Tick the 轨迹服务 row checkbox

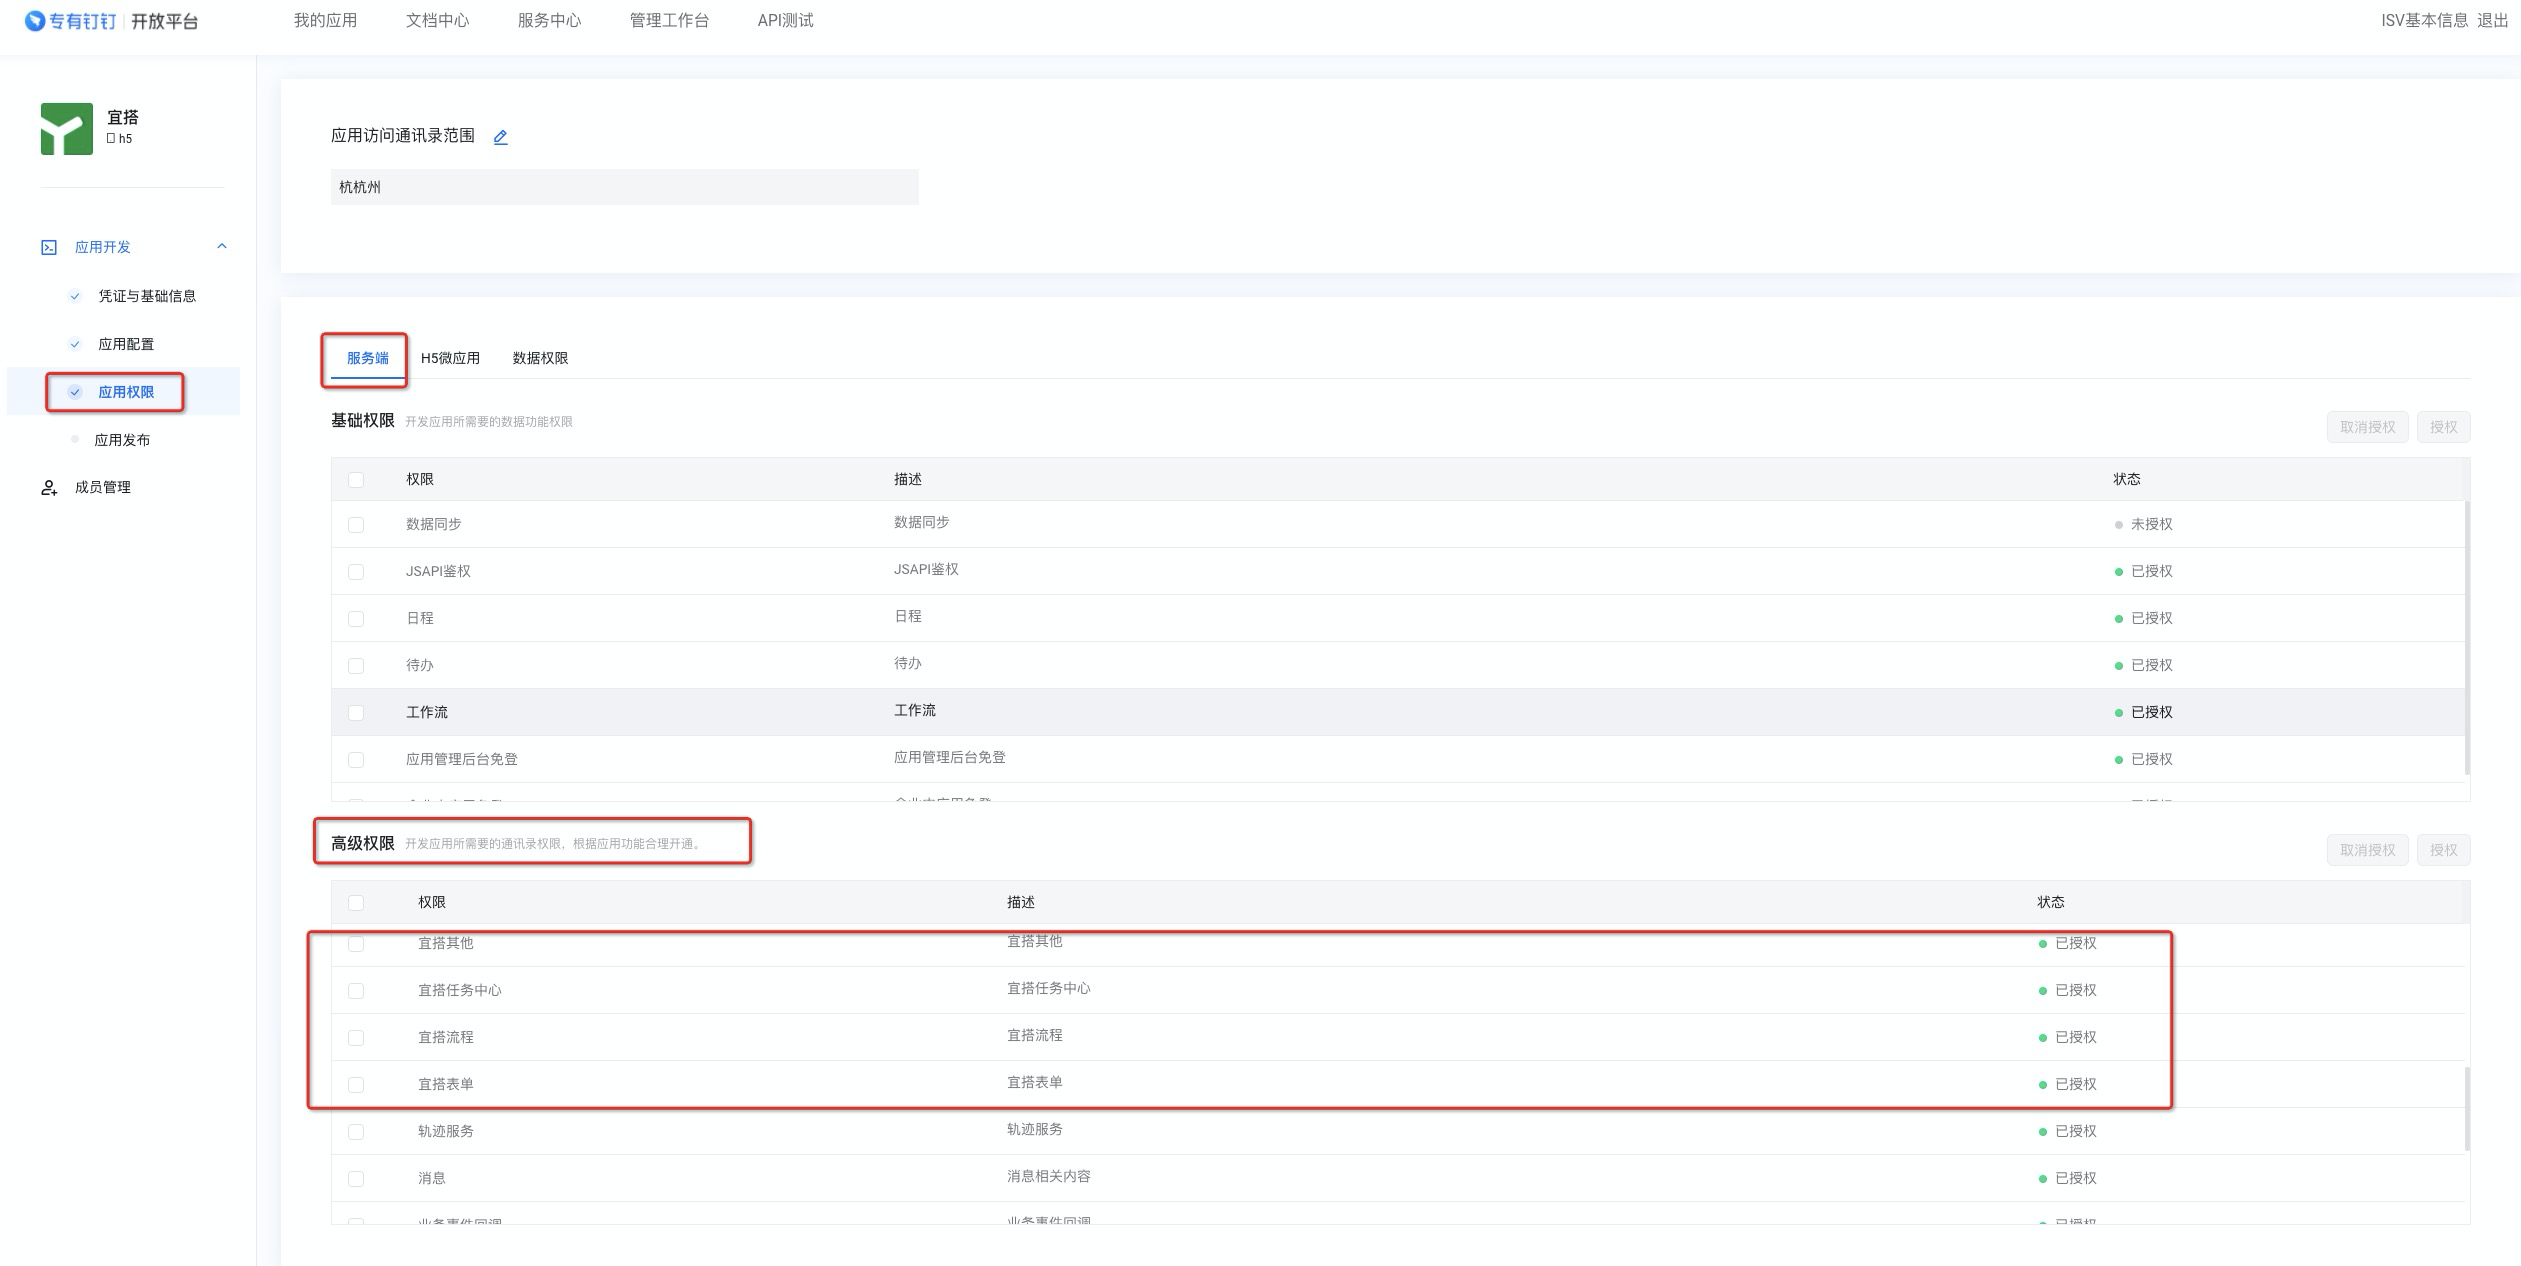click(356, 1132)
